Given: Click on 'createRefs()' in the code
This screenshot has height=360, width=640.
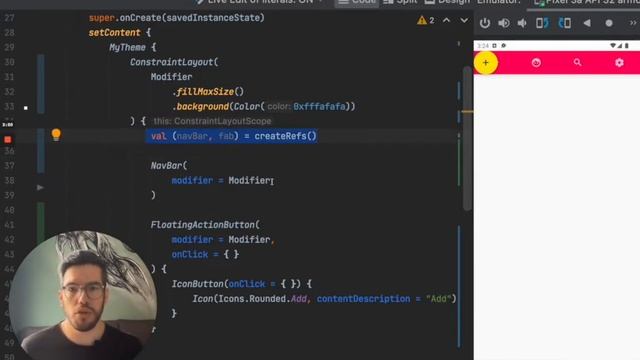Looking at the screenshot, I should click(285, 136).
